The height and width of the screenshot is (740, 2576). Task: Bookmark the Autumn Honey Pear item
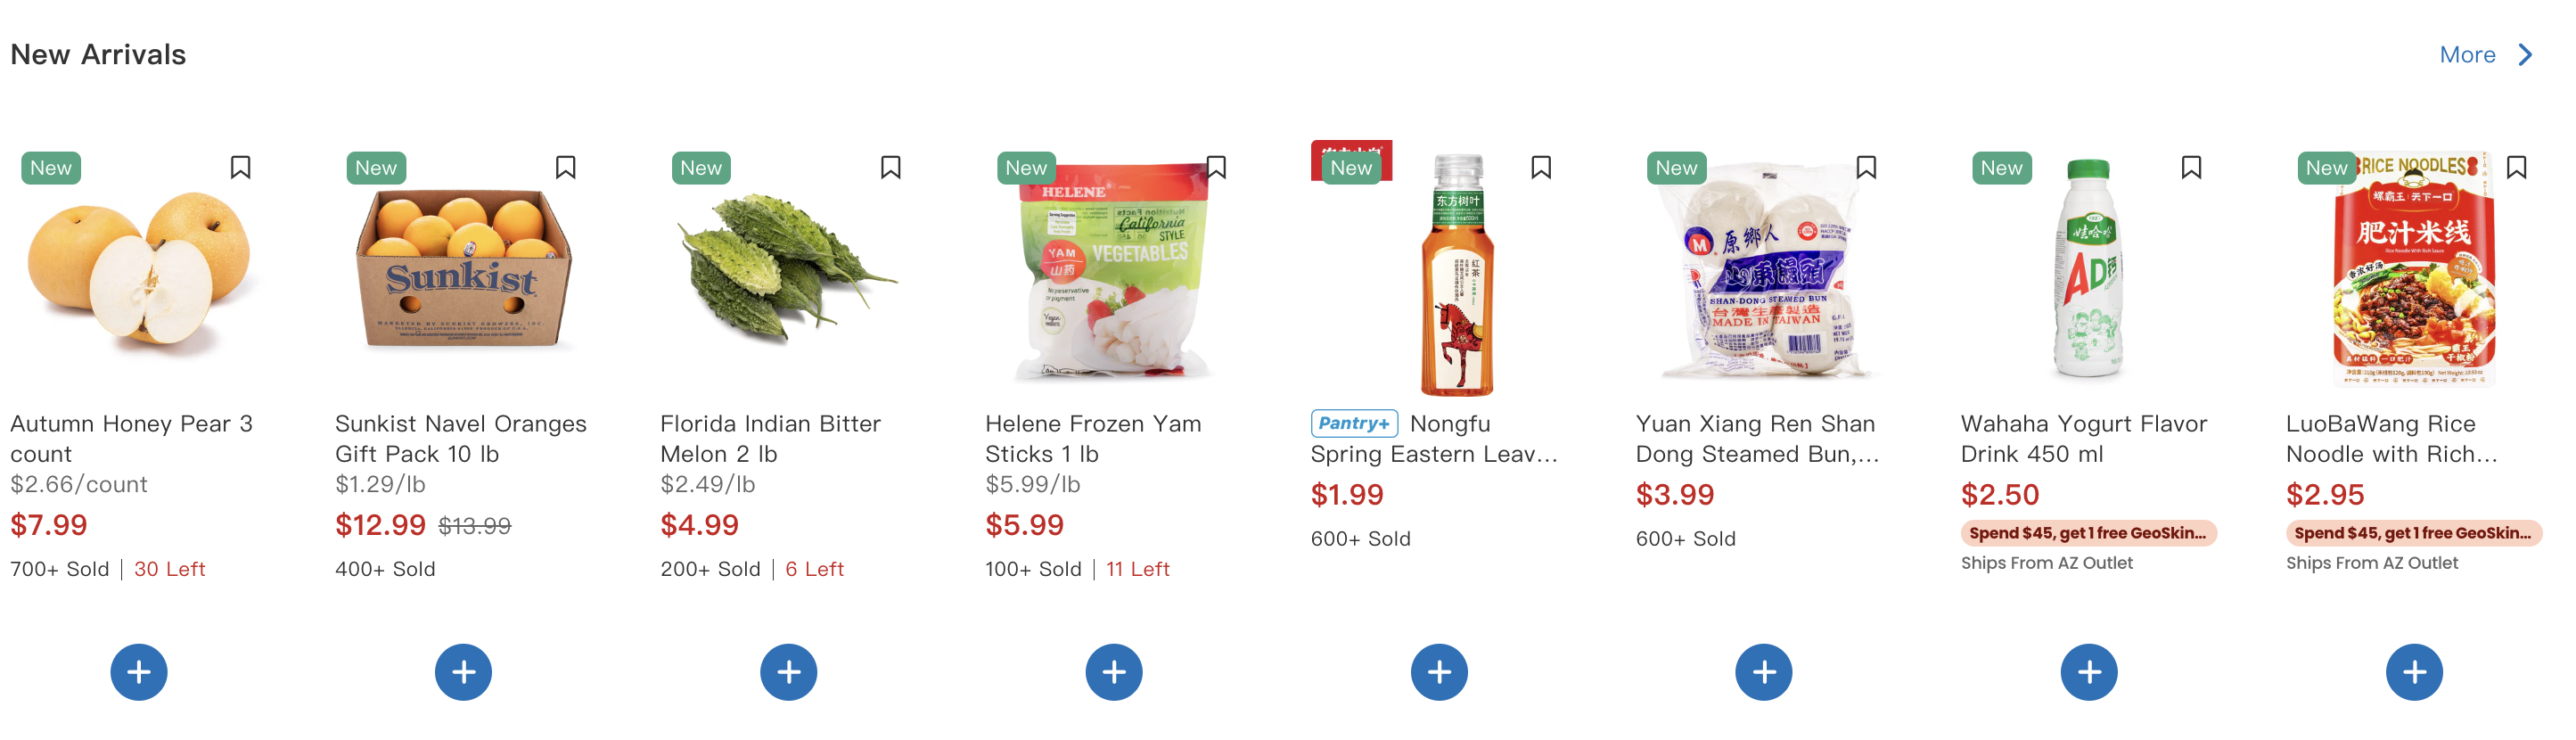[241, 167]
